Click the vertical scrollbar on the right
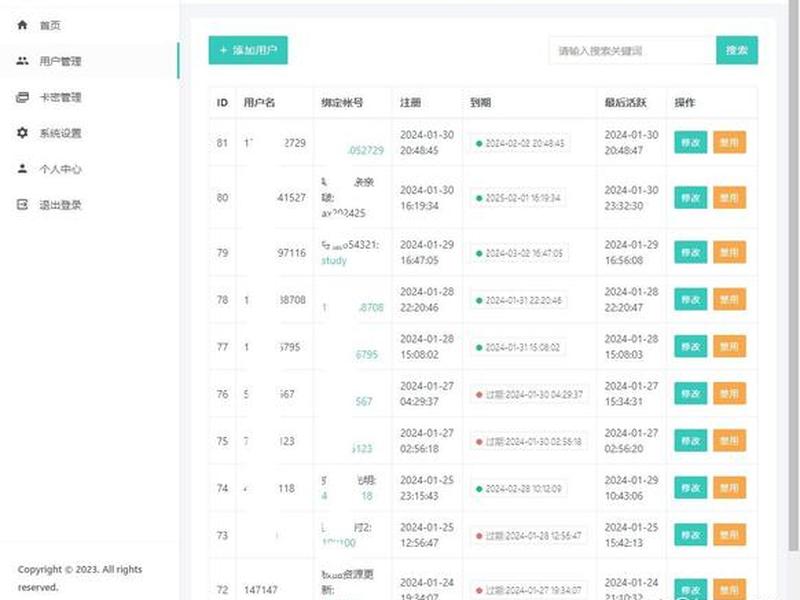The image size is (800, 600). 793,276
